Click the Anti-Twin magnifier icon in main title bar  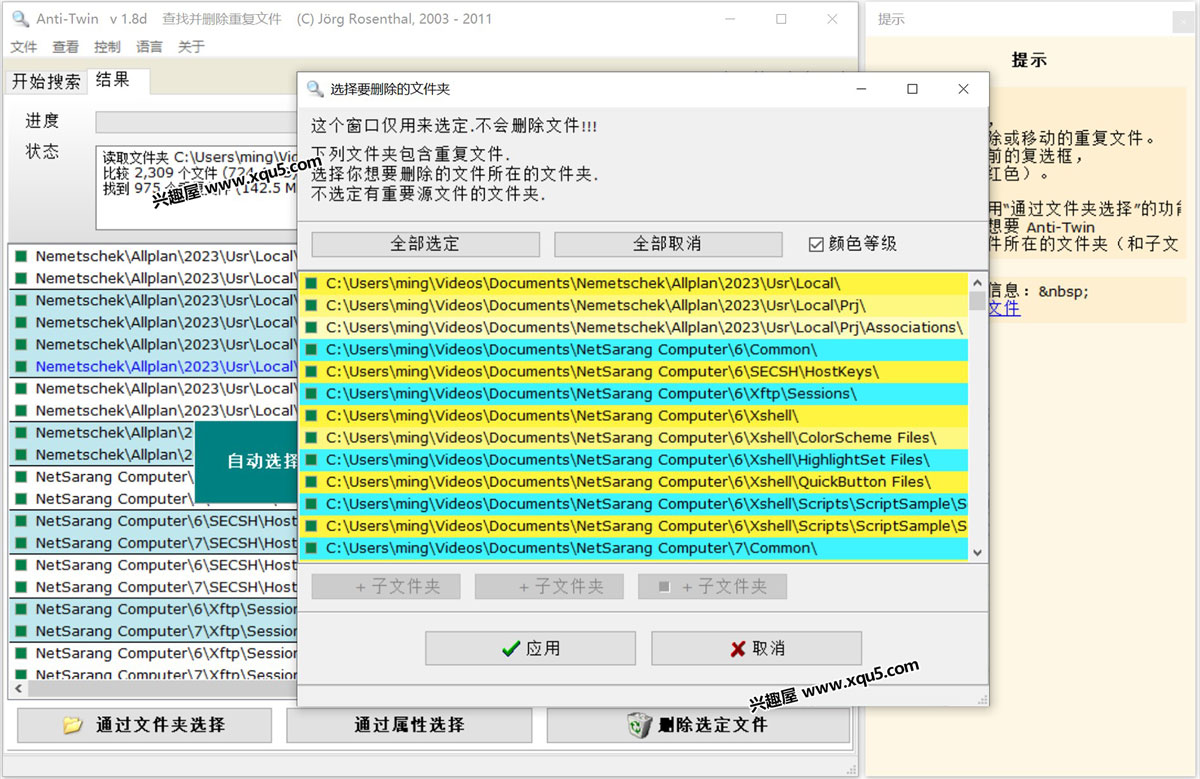(x=20, y=19)
